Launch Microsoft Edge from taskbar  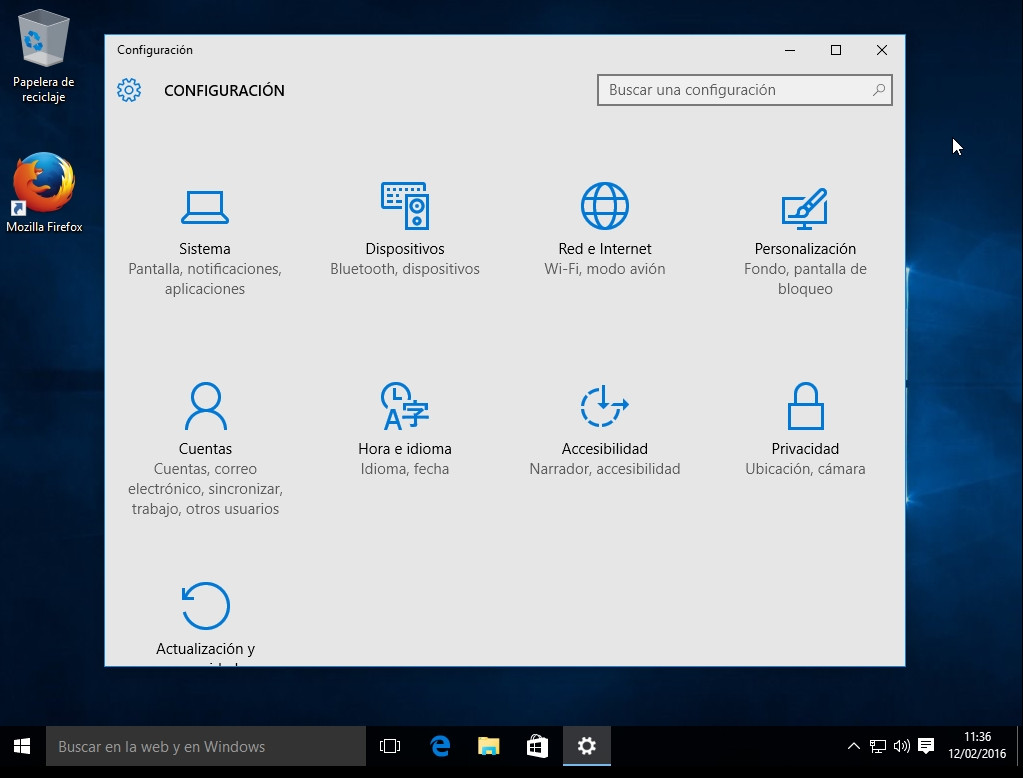point(440,746)
